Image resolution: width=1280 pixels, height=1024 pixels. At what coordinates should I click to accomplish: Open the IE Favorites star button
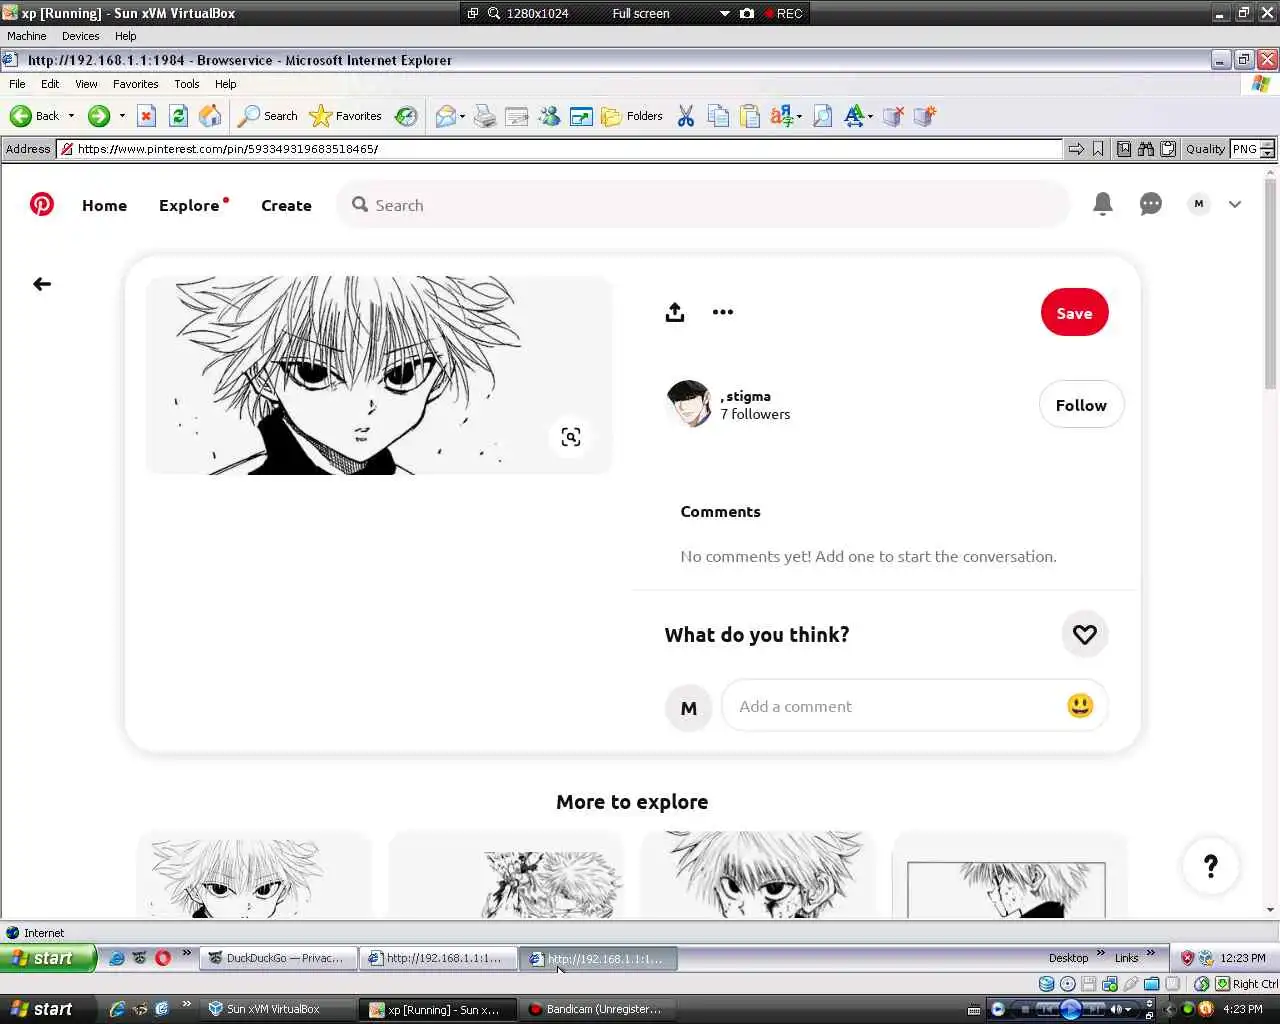(x=346, y=116)
